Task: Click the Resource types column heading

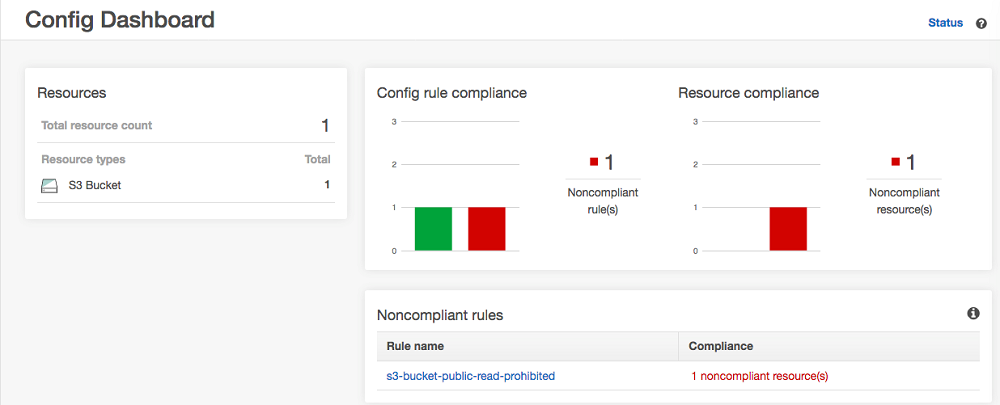Action: [83, 159]
